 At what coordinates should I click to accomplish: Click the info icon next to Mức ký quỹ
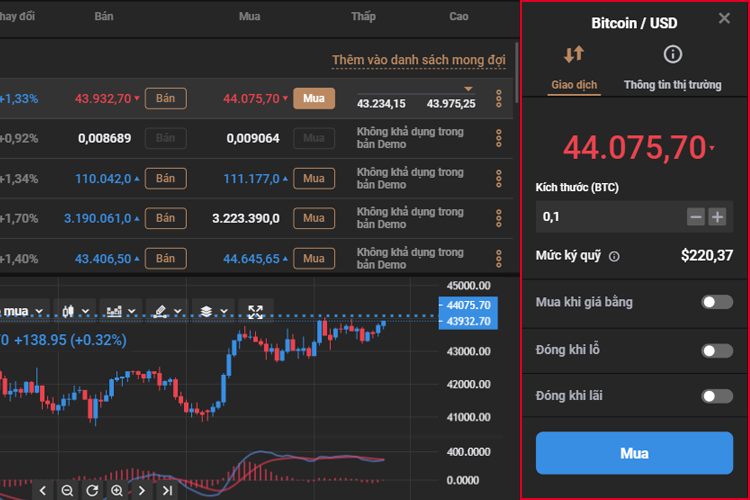pos(614,256)
